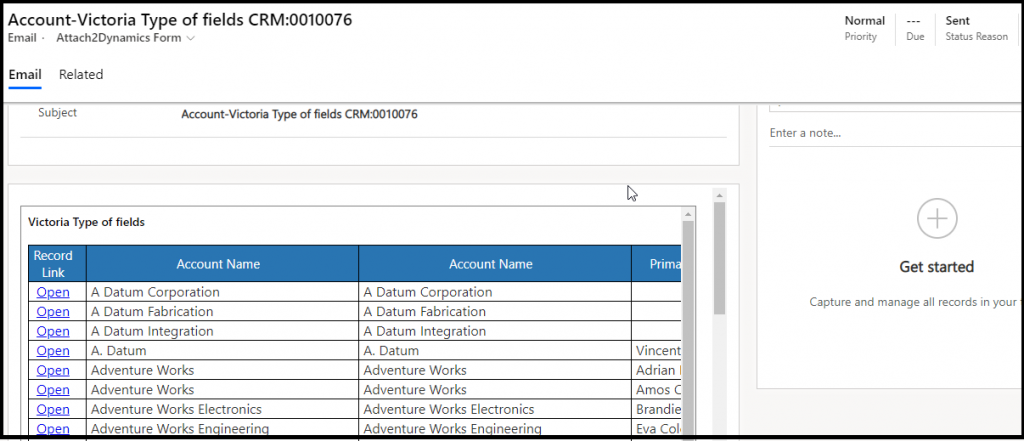This screenshot has width=1024, height=441.
Task: Open the A Datum Corporation record link
Action: click(53, 292)
